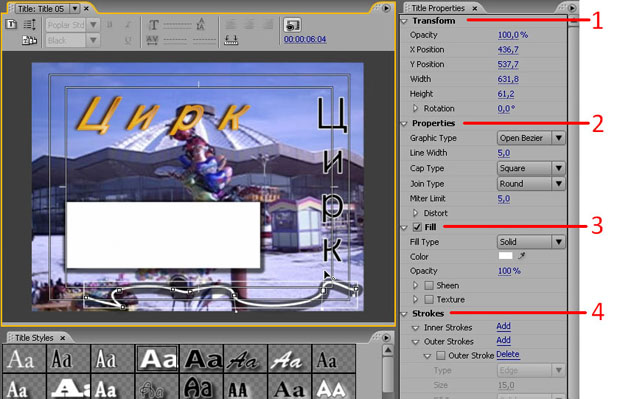The width and height of the screenshot is (620, 399).
Task: Click the Y Position value 537,7
Action: (x=508, y=64)
